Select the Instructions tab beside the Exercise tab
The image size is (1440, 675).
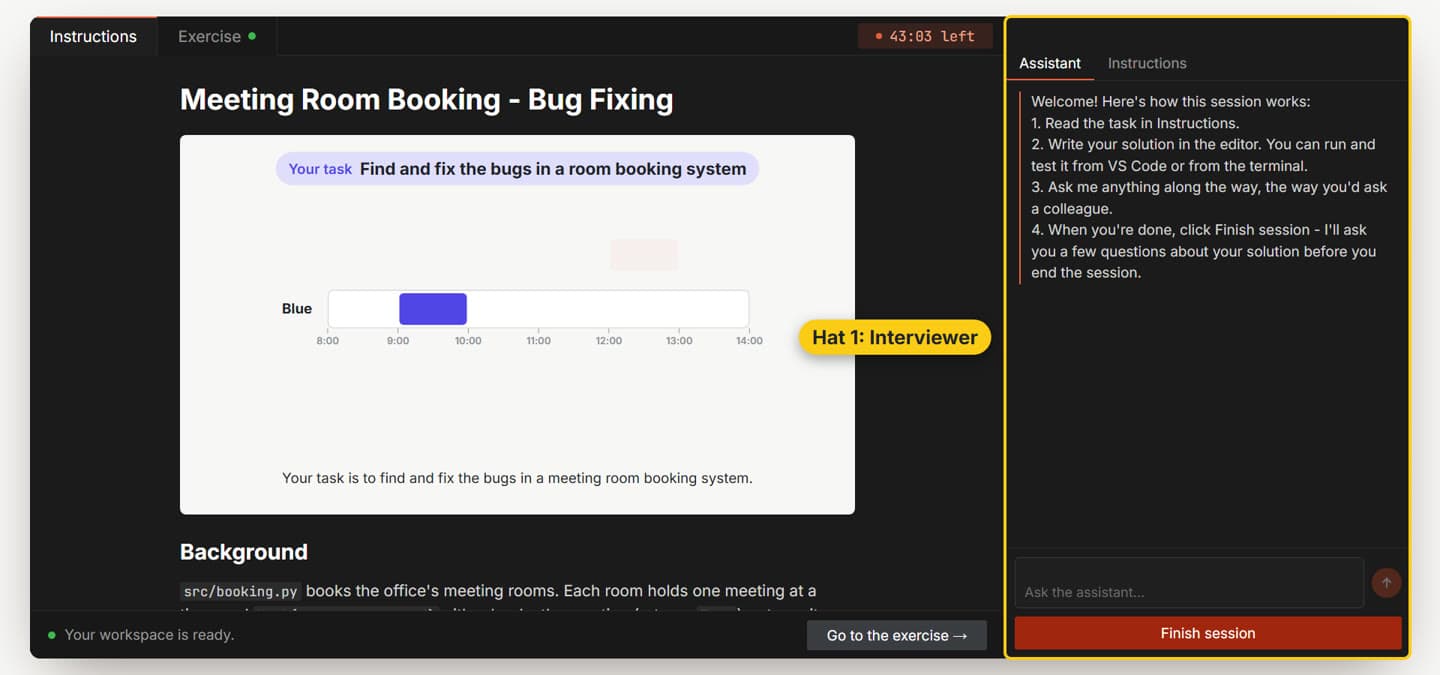[93, 37]
